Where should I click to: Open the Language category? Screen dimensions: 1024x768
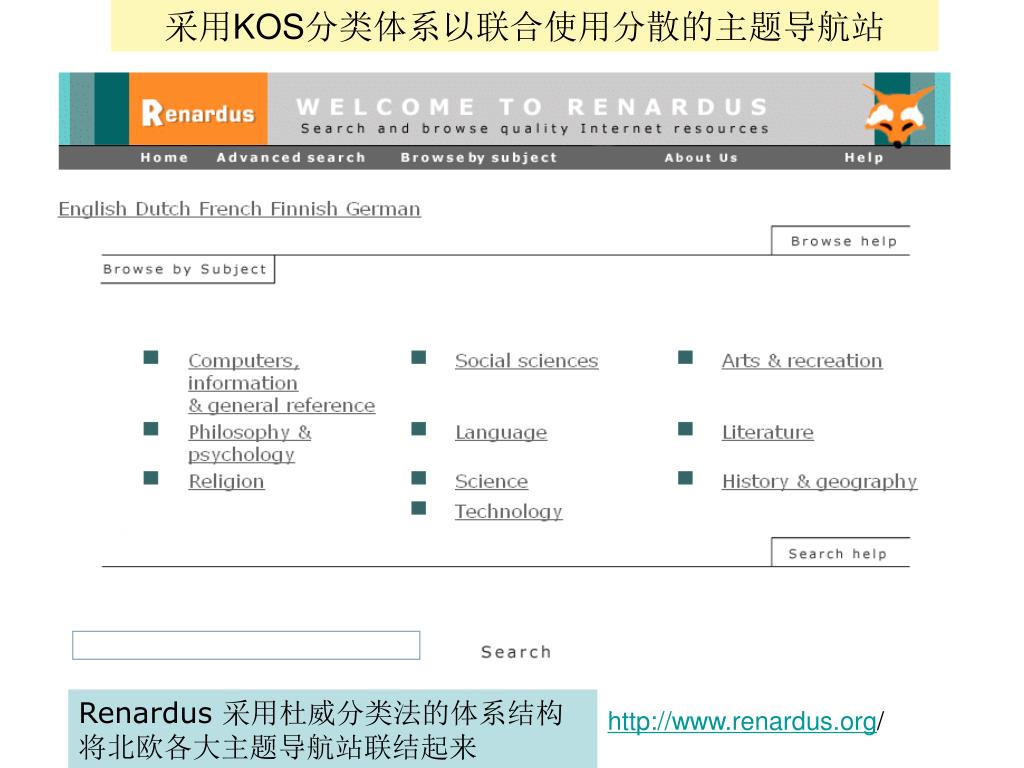(501, 432)
